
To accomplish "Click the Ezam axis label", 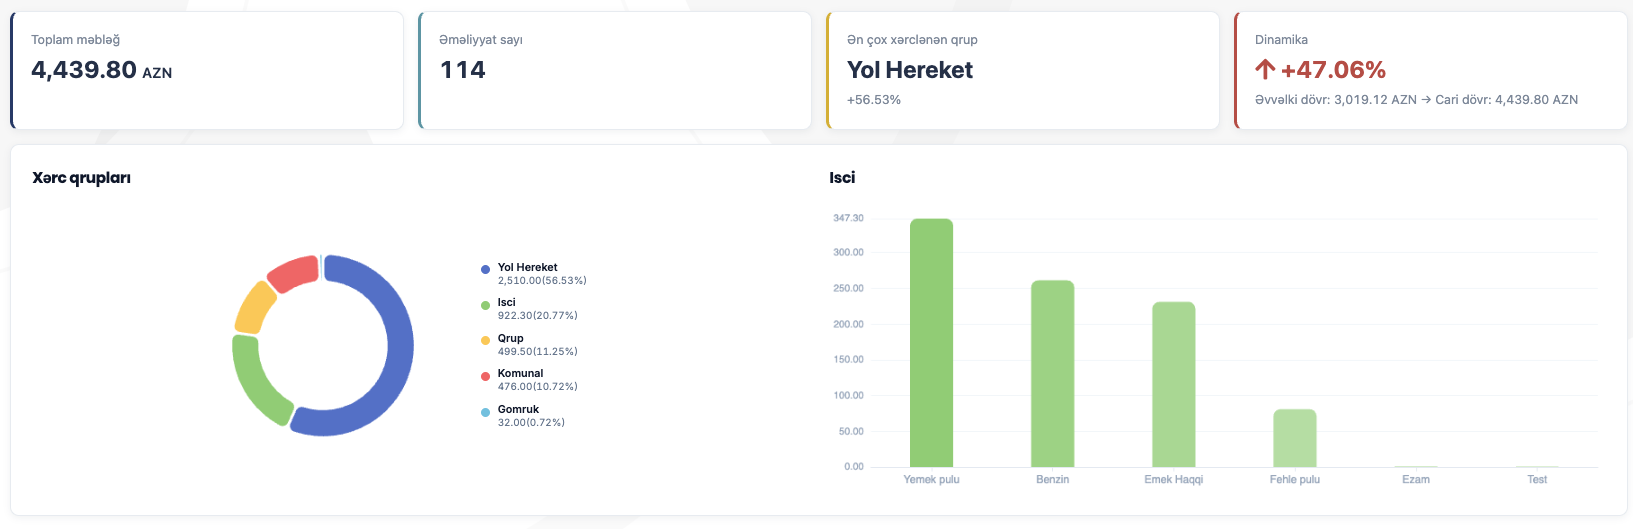I will coord(1416,480).
